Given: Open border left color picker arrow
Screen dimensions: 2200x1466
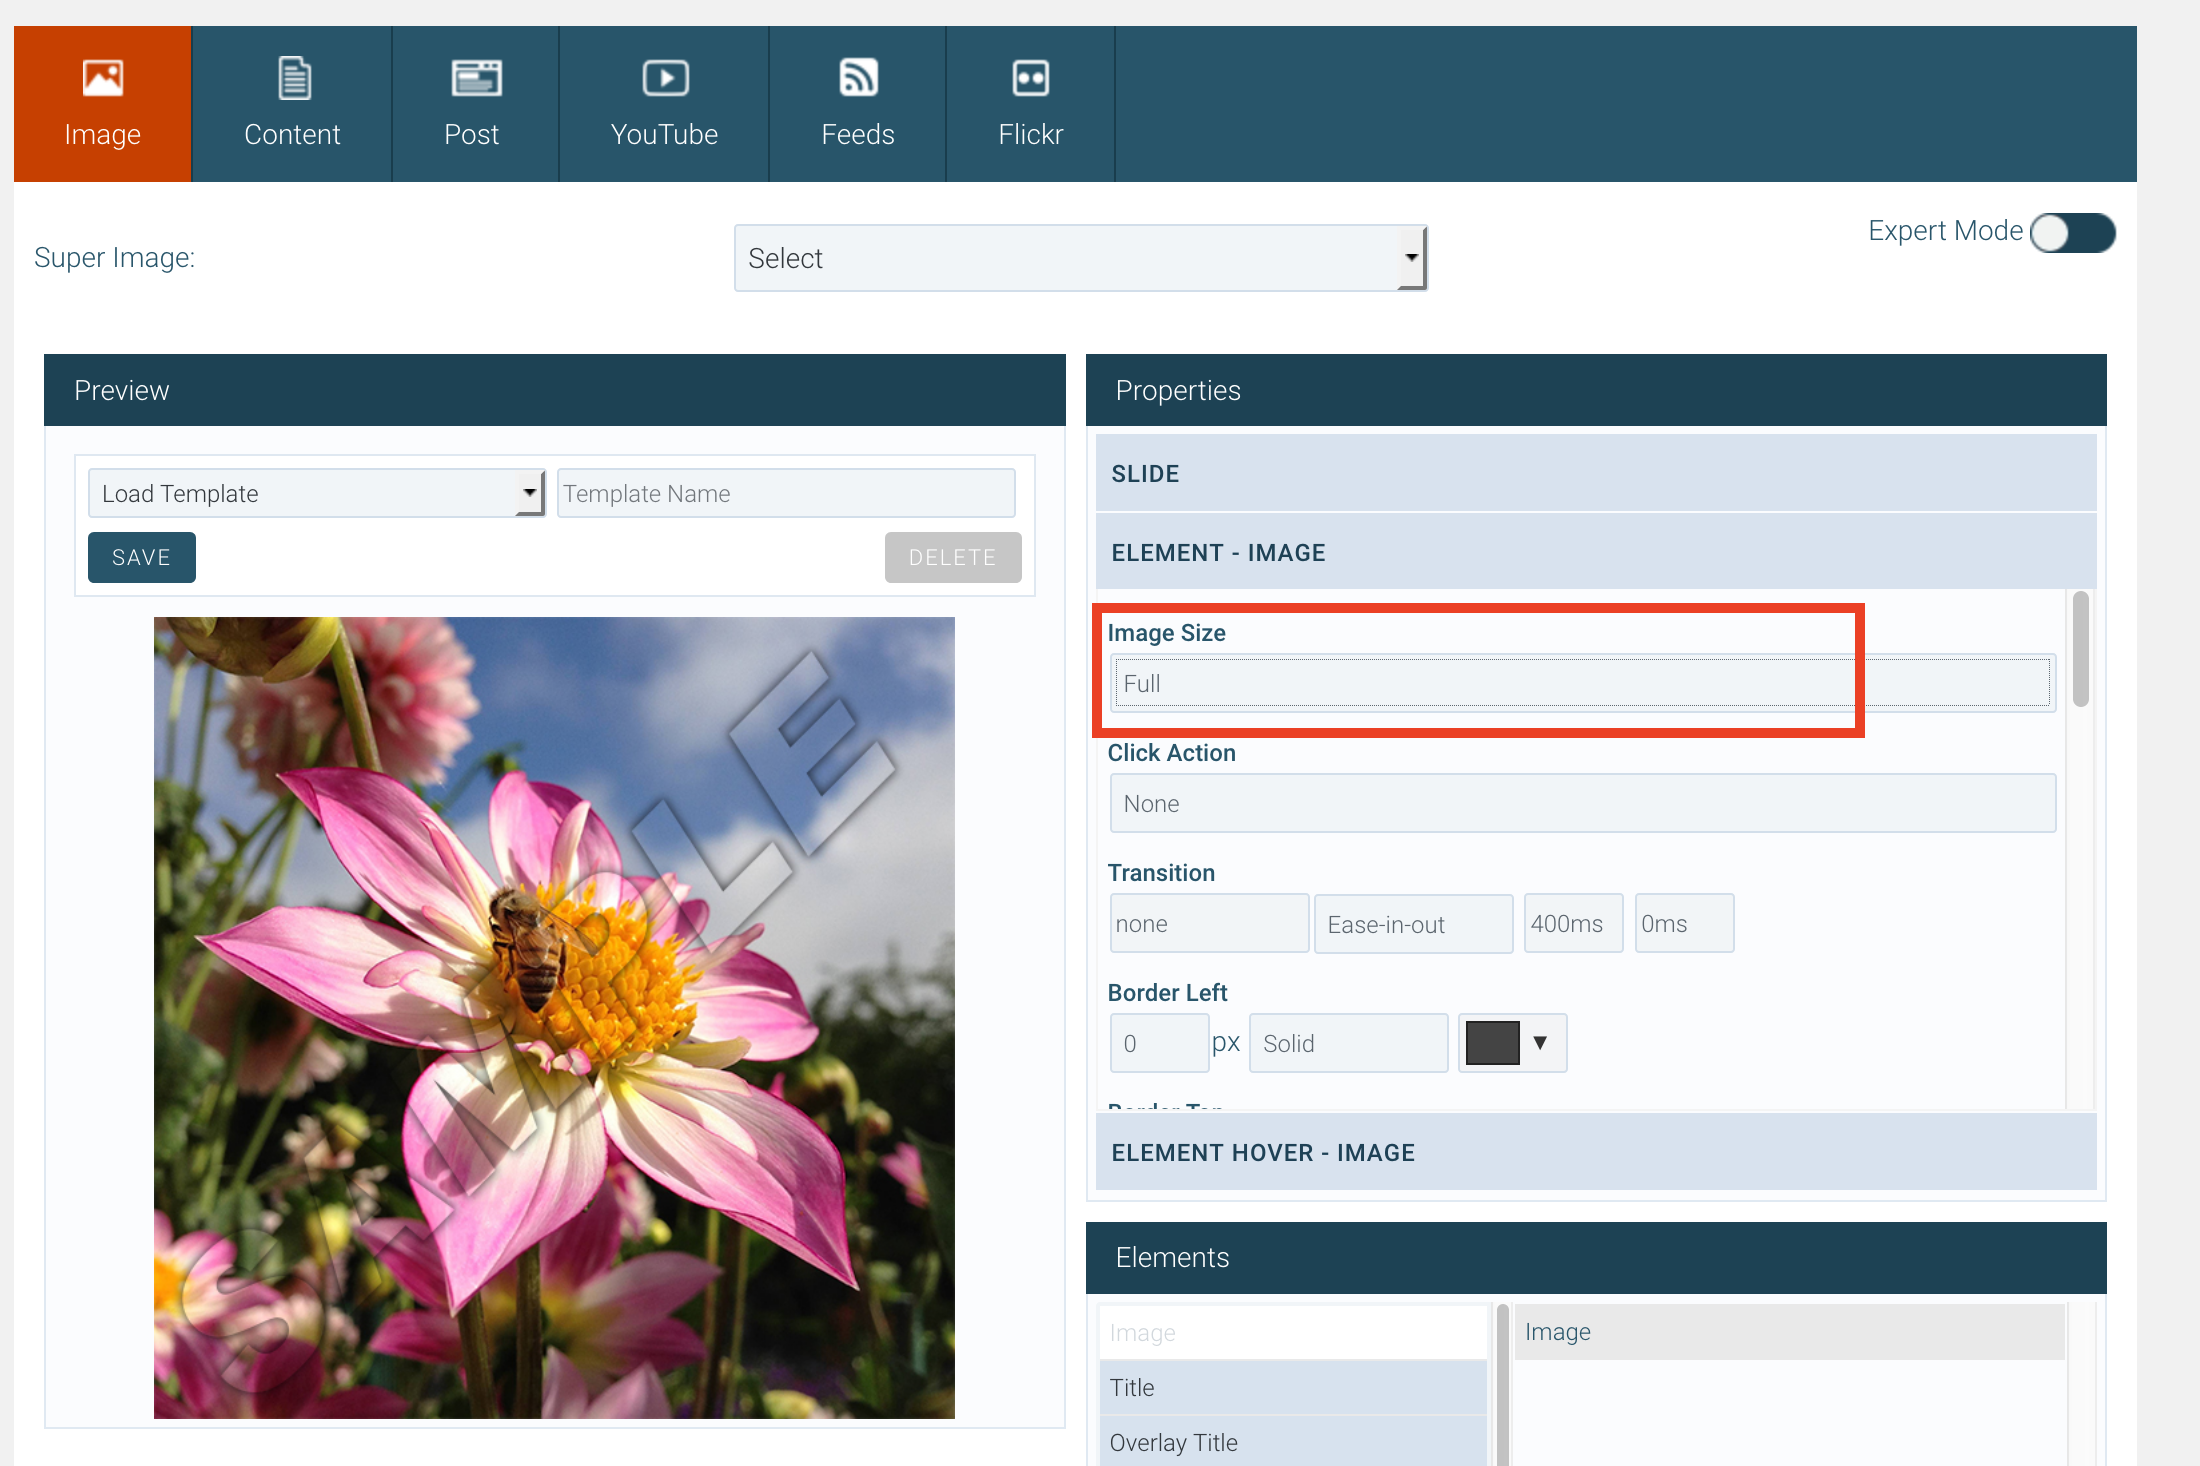Looking at the screenshot, I should coord(1541,1043).
